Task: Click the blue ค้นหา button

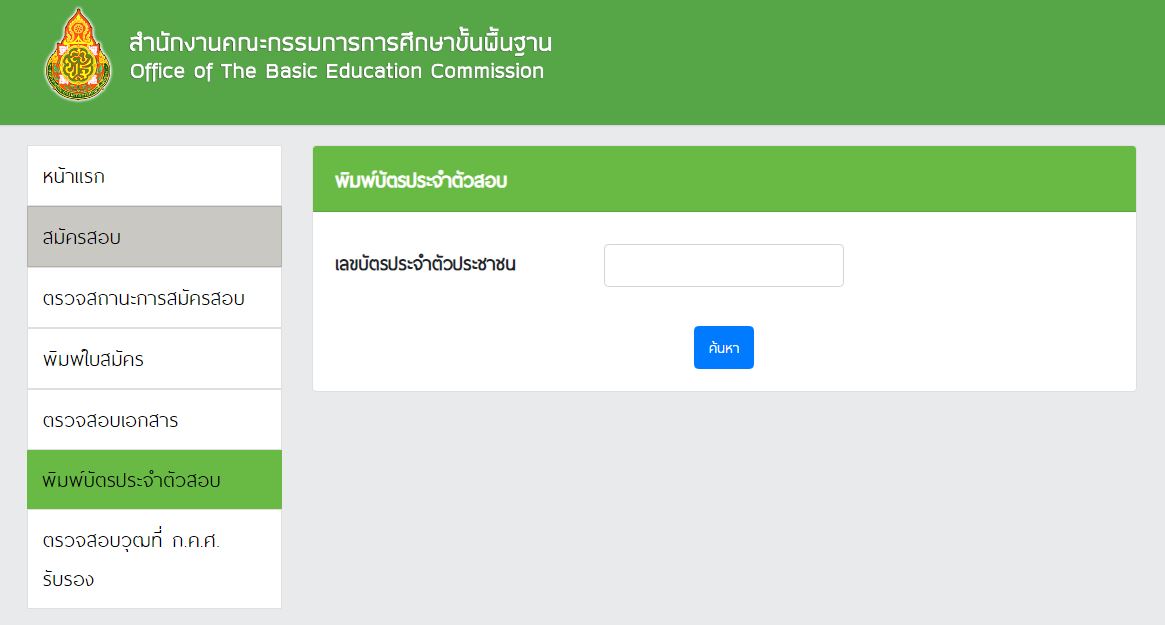Action: tap(724, 347)
